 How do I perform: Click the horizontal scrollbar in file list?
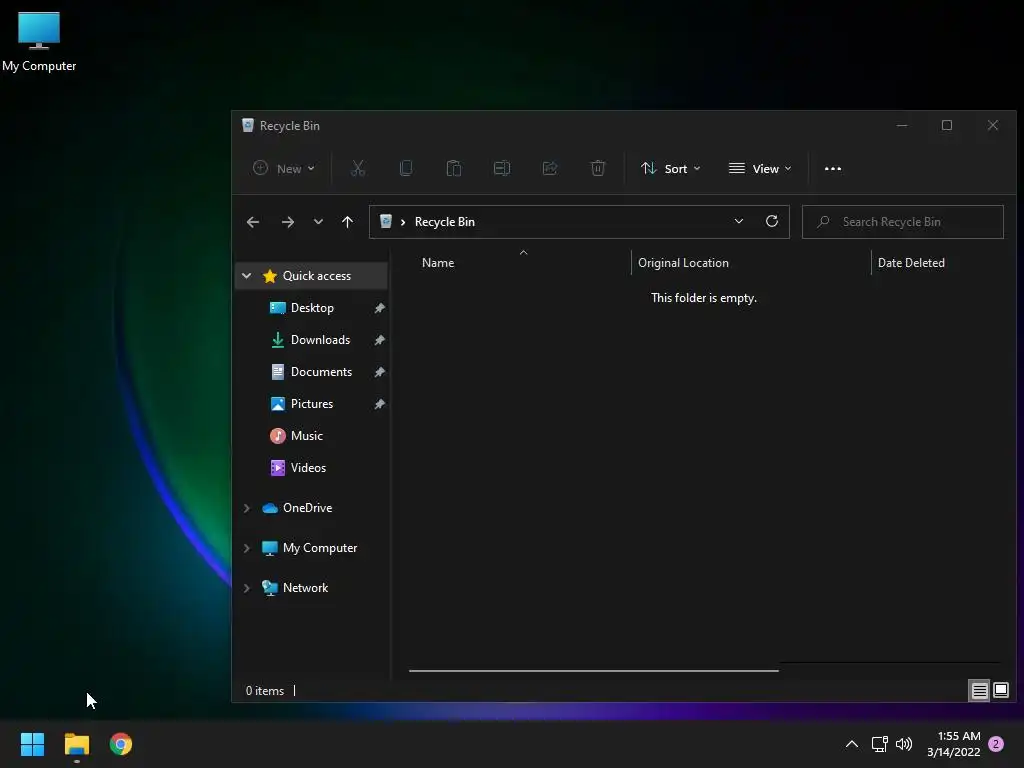[x=593, y=670]
